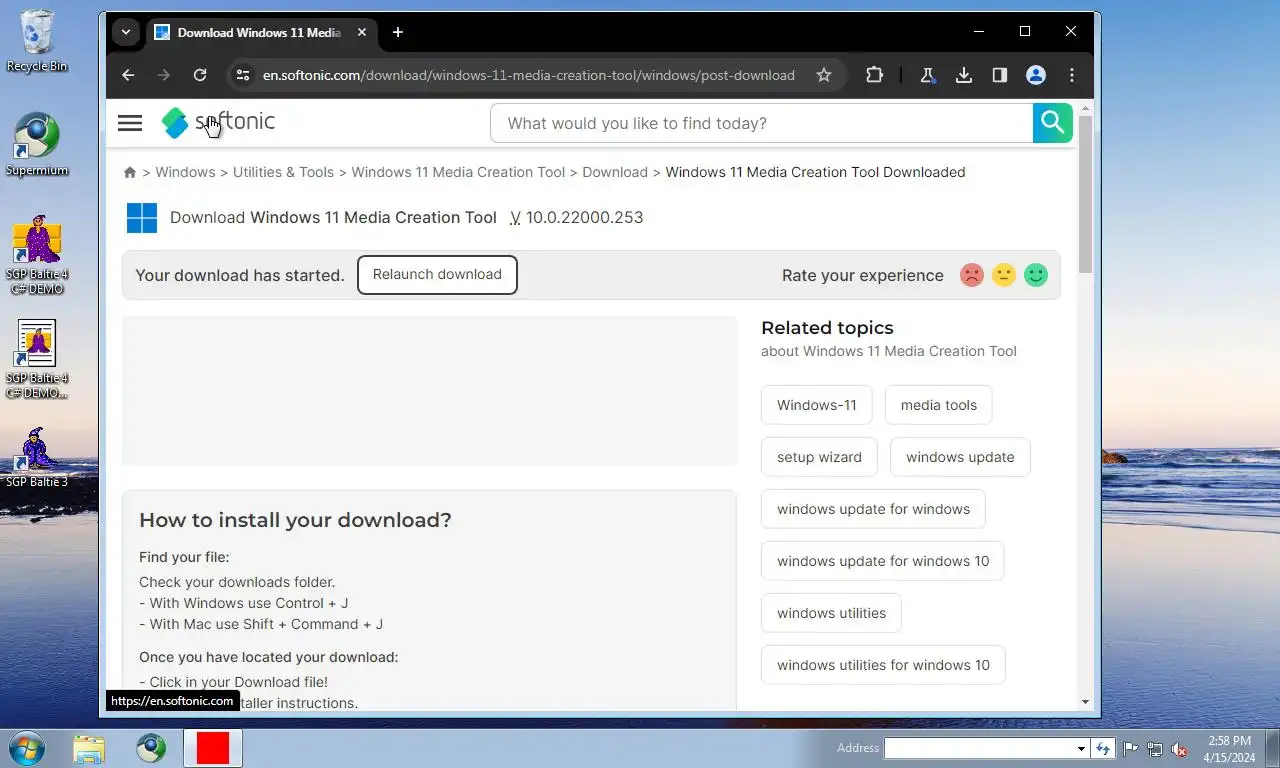Image resolution: width=1280 pixels, height=768 pixels.
Task: Bookmark this page with the star
Action: point(824,75)
